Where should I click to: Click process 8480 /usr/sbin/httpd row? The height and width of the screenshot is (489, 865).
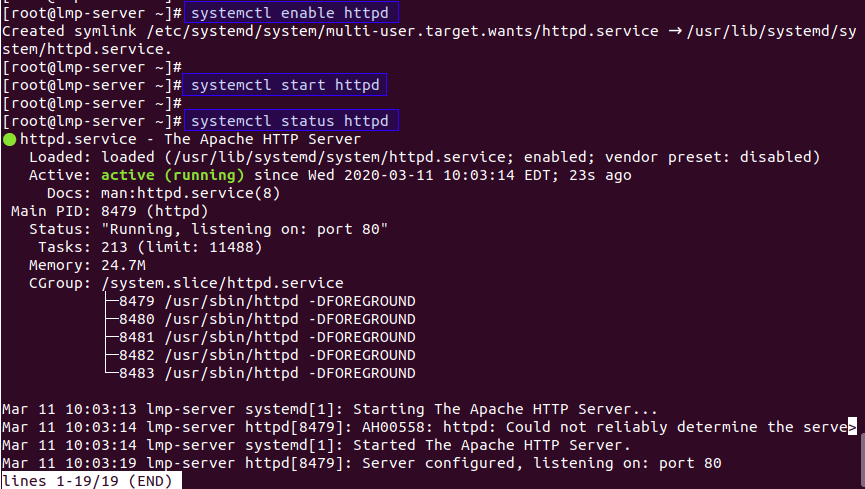(x=267, y=320)
